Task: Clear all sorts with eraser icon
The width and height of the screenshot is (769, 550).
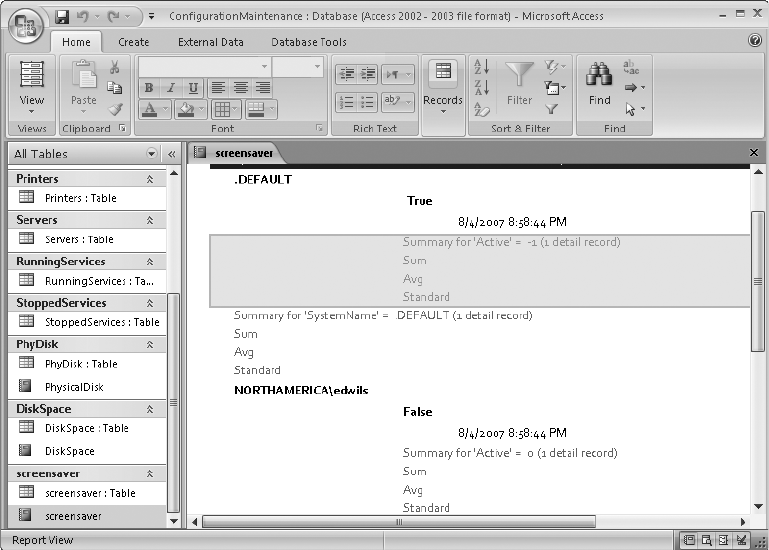Action: click(x=482, y=109)
